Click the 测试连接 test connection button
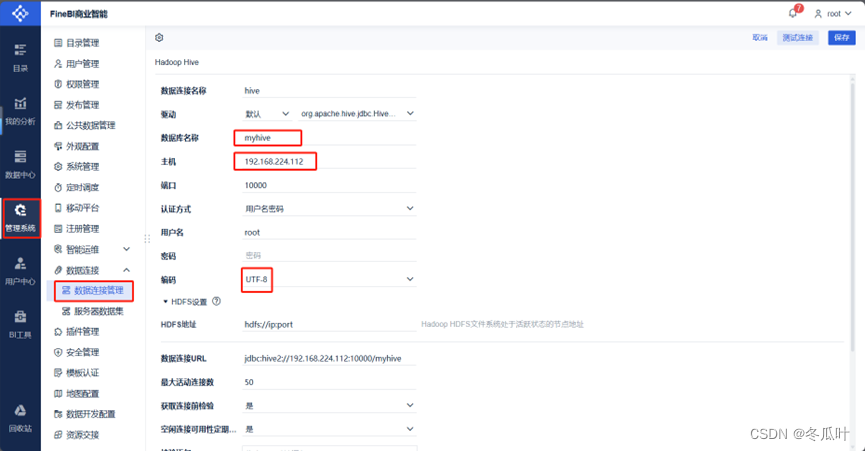Screen dimensions: 865x451 (x=798, y=37)
